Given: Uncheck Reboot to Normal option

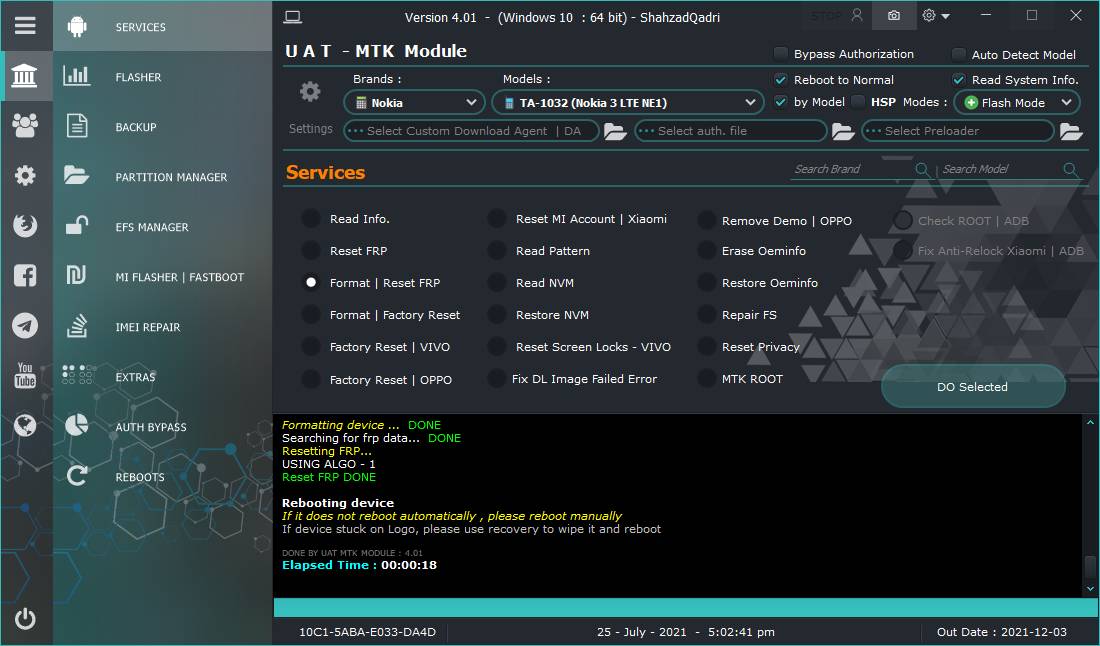Looking at the screenshot, I should tap(780, 79).
